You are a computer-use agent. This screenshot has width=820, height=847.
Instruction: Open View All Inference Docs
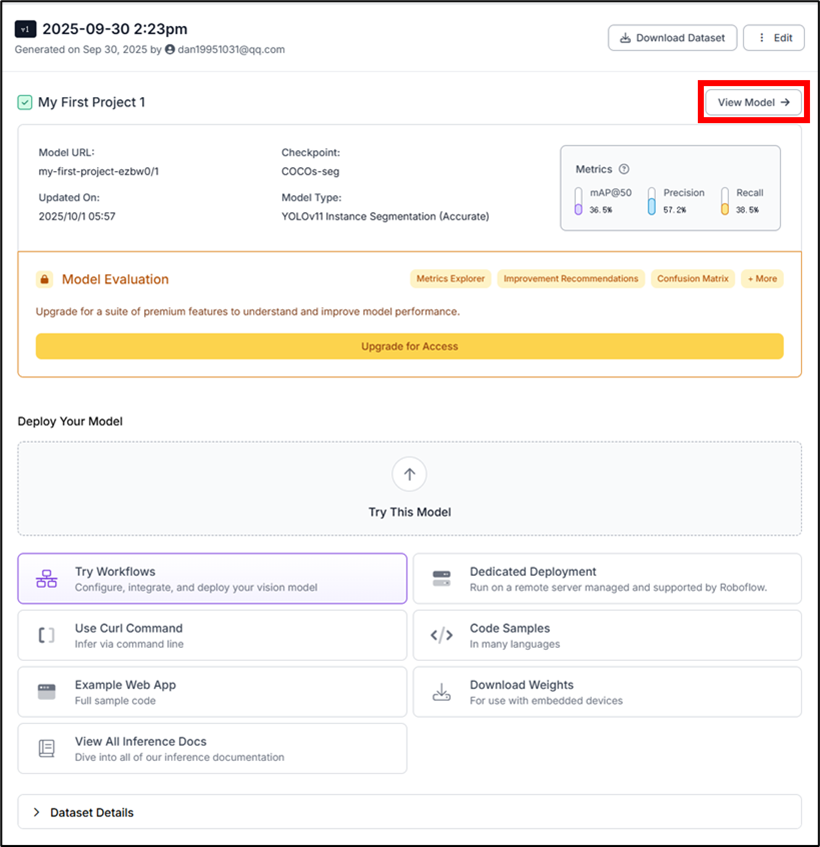pyautogui.click(x=212, y=749)
